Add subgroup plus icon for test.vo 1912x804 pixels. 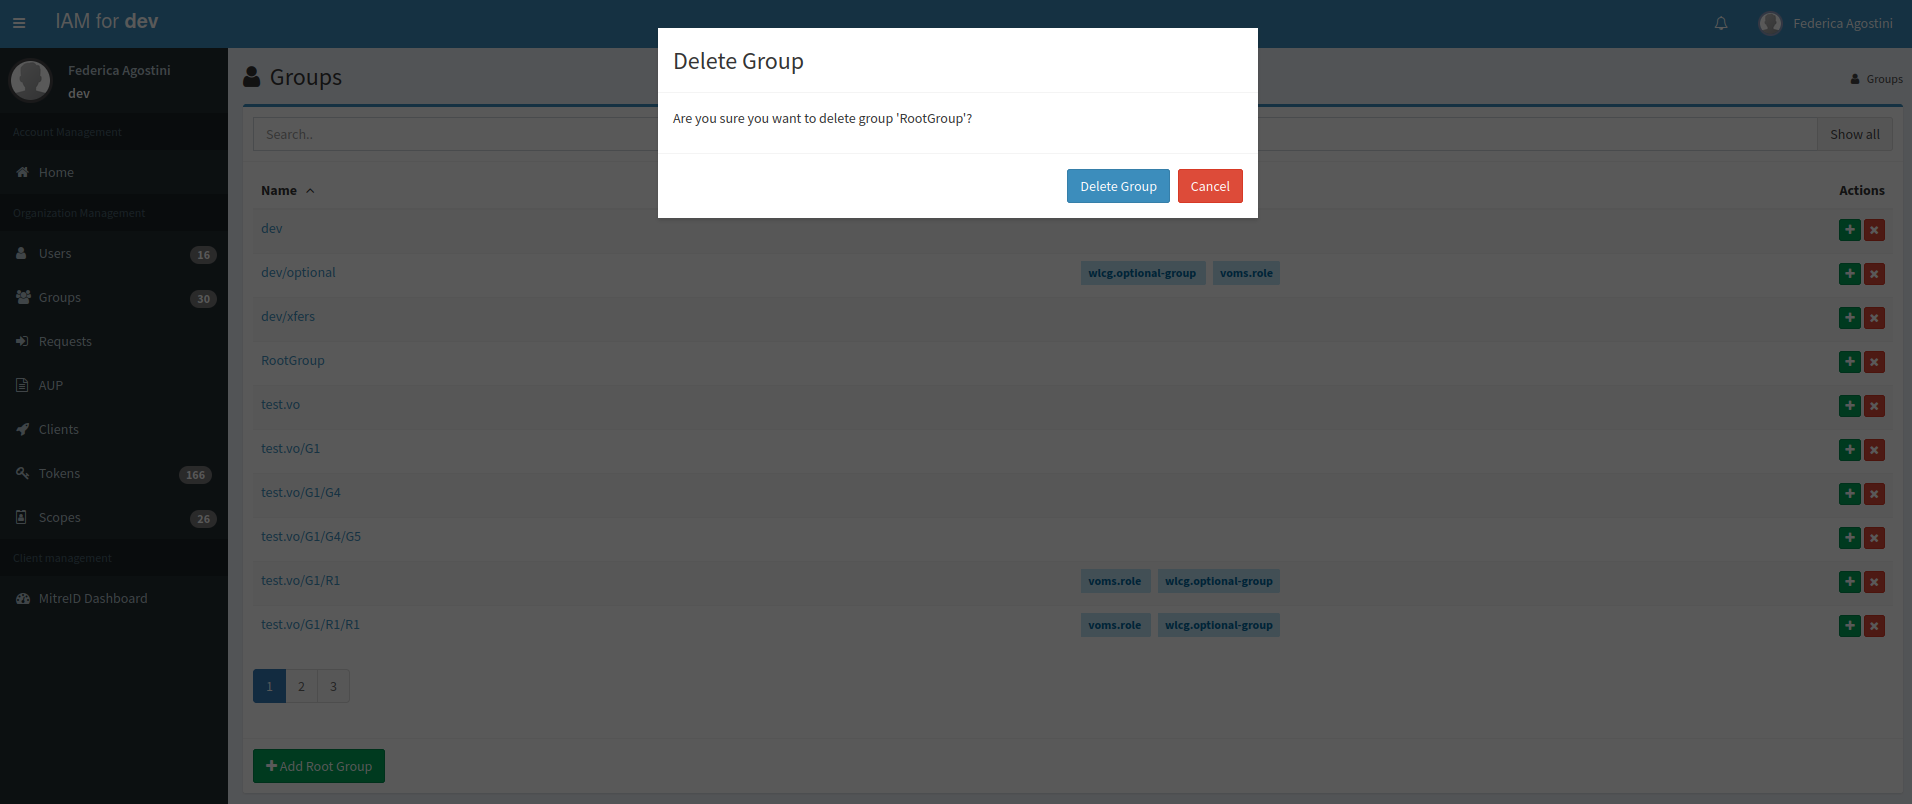(x=1850, y=406)
